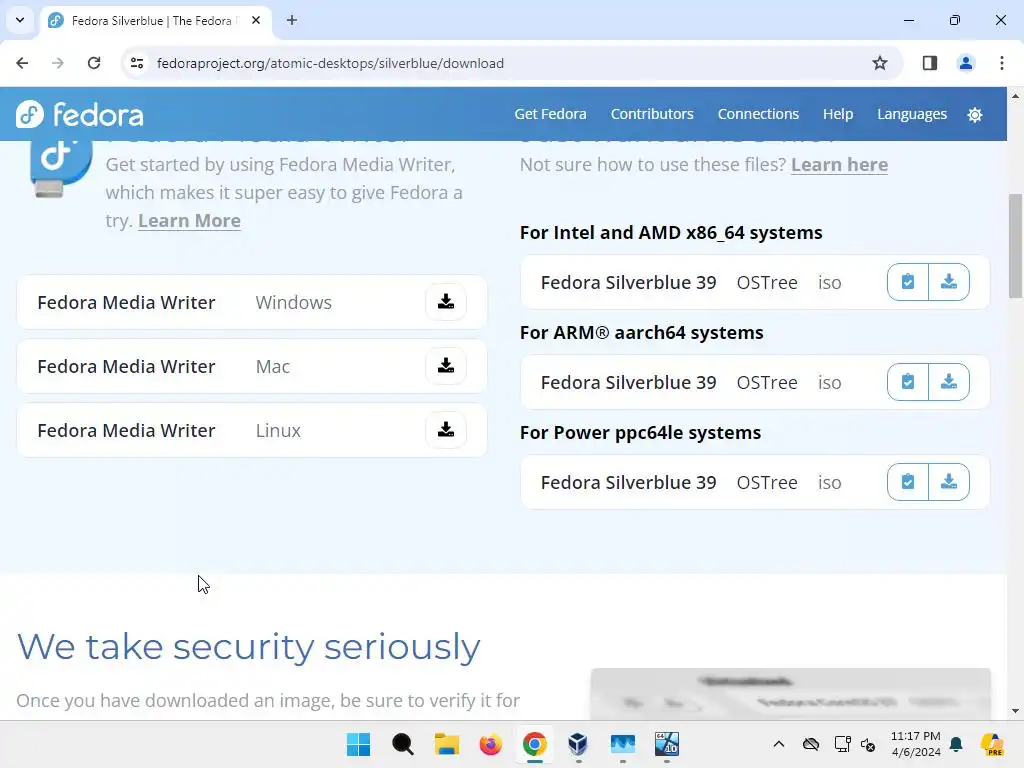Screen dimensions: 1024x768
Task: Click the Fedora logo in the header
Action: [80, 114]
